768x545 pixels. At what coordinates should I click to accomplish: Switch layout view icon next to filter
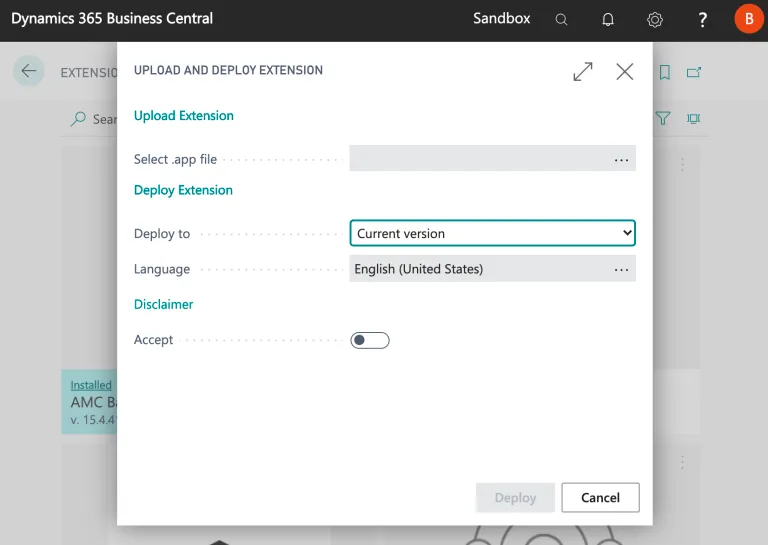tap(693, 118)
